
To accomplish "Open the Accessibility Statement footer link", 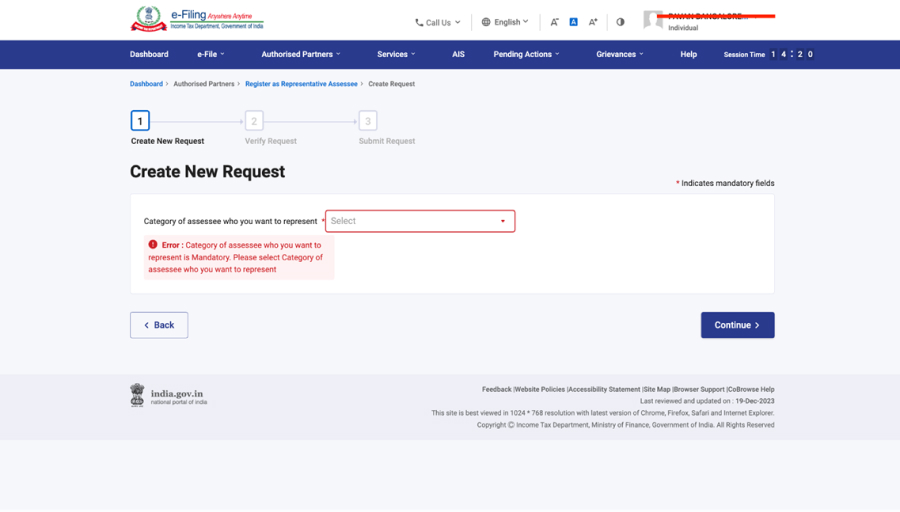I will pyautogui.click(x=604, y=389).
